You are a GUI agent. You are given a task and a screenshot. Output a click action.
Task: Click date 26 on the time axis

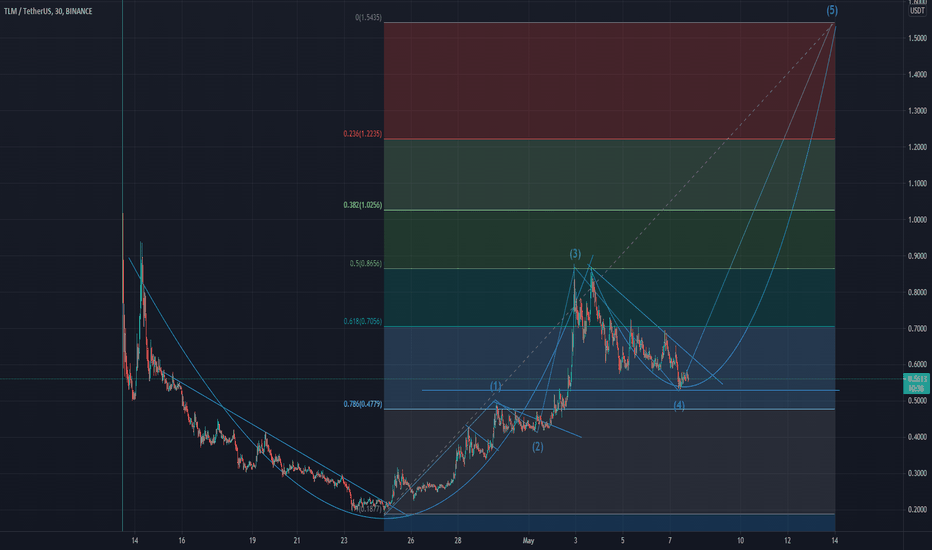point(411,540)
